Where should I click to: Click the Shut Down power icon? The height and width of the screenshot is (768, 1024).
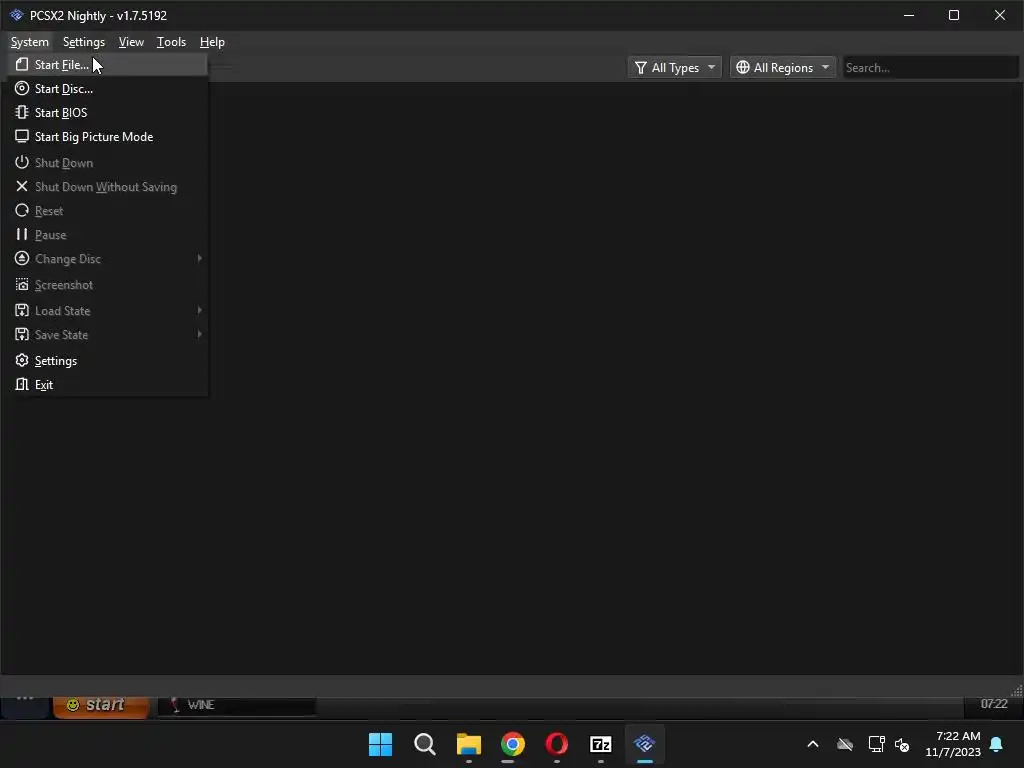[22, 162]
